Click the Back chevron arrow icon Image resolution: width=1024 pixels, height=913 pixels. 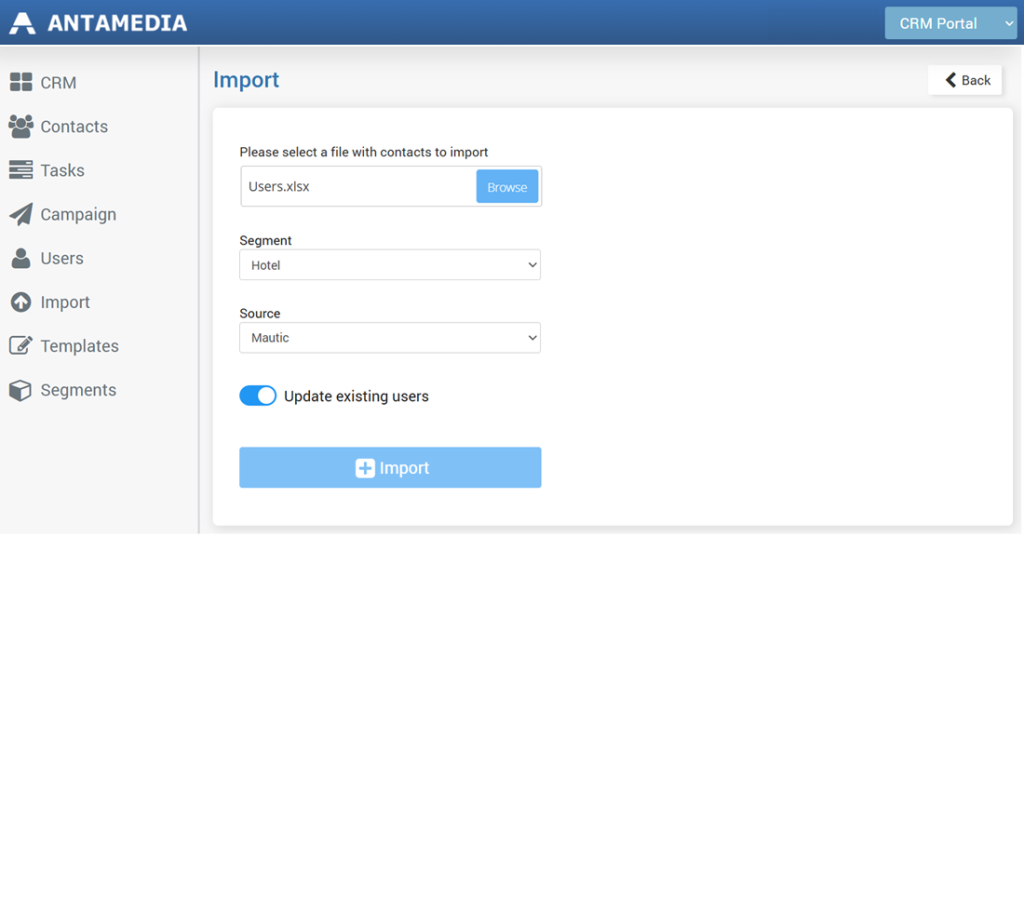pos(951,80)
